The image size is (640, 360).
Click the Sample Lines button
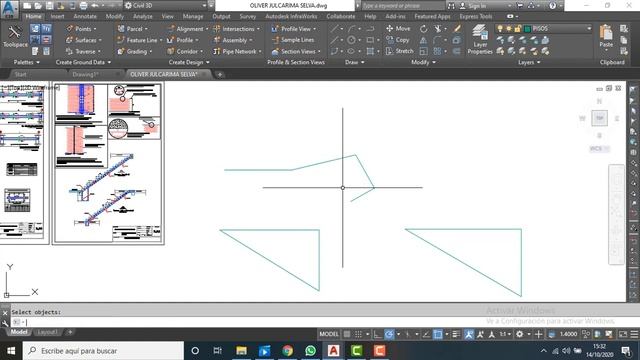click(293, 40)
